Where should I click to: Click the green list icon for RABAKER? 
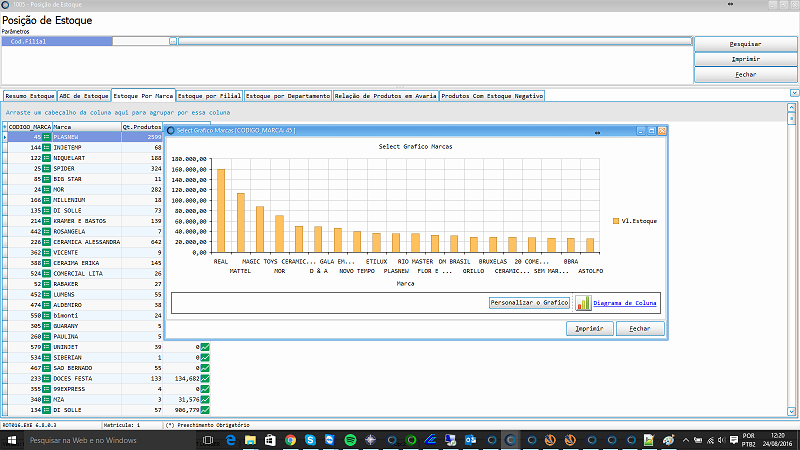click(x=46, y=284)
